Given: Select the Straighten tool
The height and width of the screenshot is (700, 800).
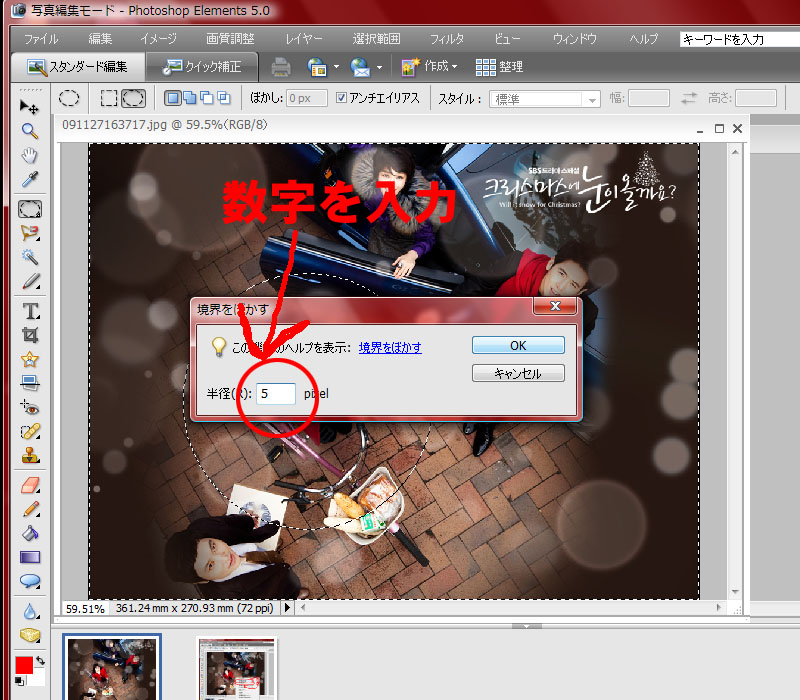Looking at the screenshot, I should coord(30,383).
